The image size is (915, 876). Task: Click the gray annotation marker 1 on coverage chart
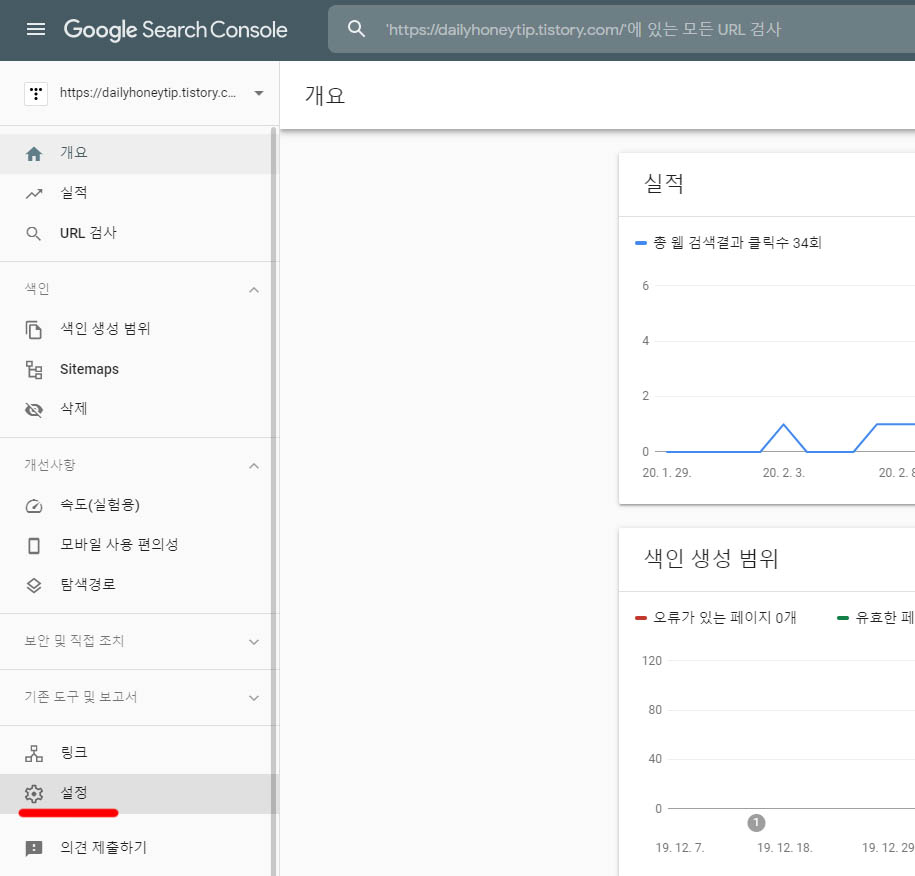click(x=756, y=823)
